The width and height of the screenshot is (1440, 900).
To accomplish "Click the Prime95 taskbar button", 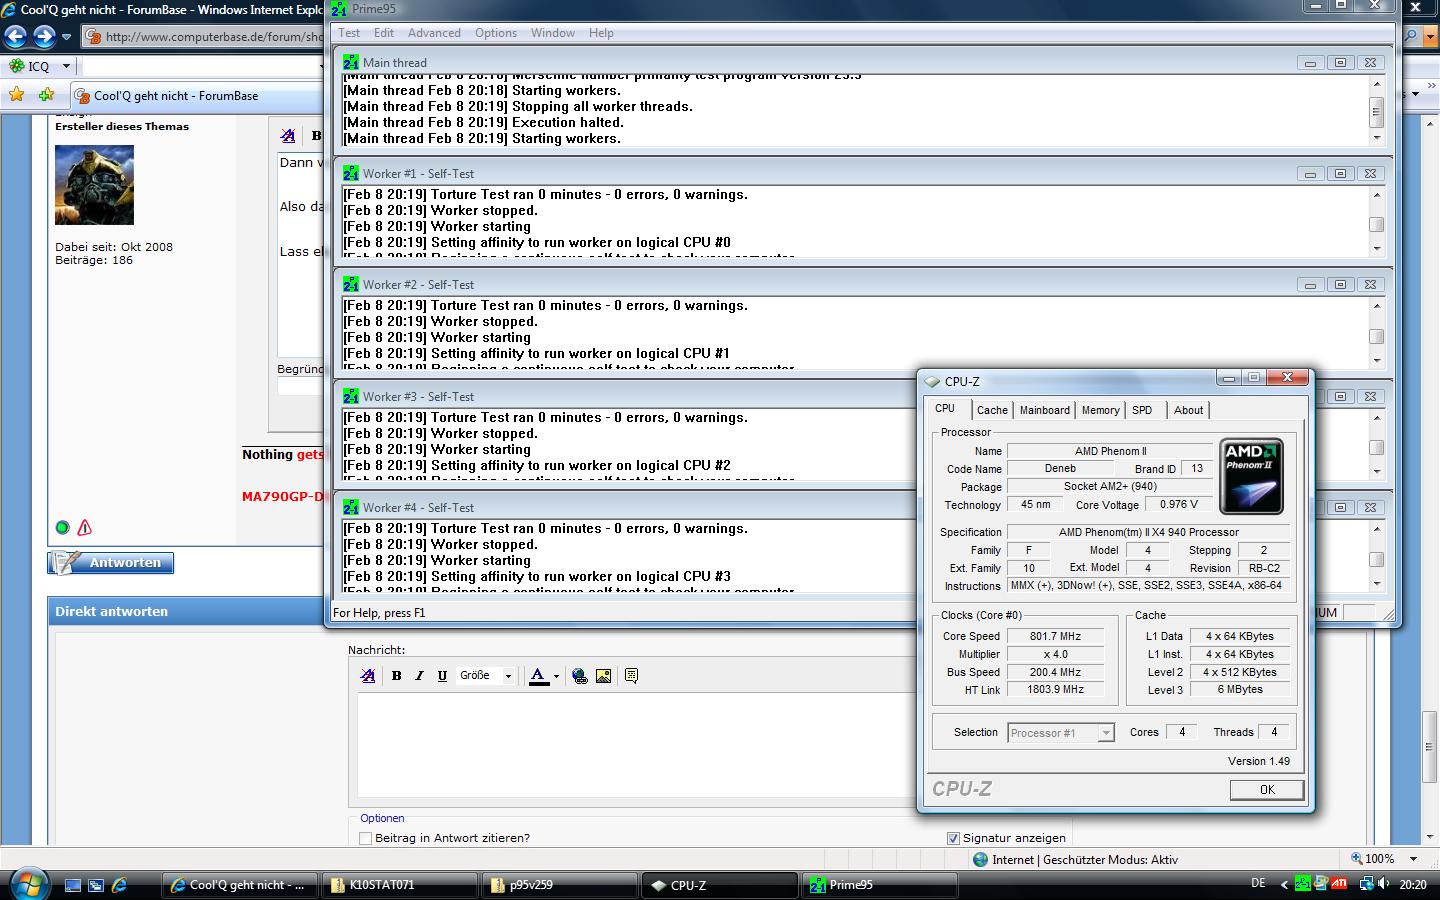I will [880, 885].
